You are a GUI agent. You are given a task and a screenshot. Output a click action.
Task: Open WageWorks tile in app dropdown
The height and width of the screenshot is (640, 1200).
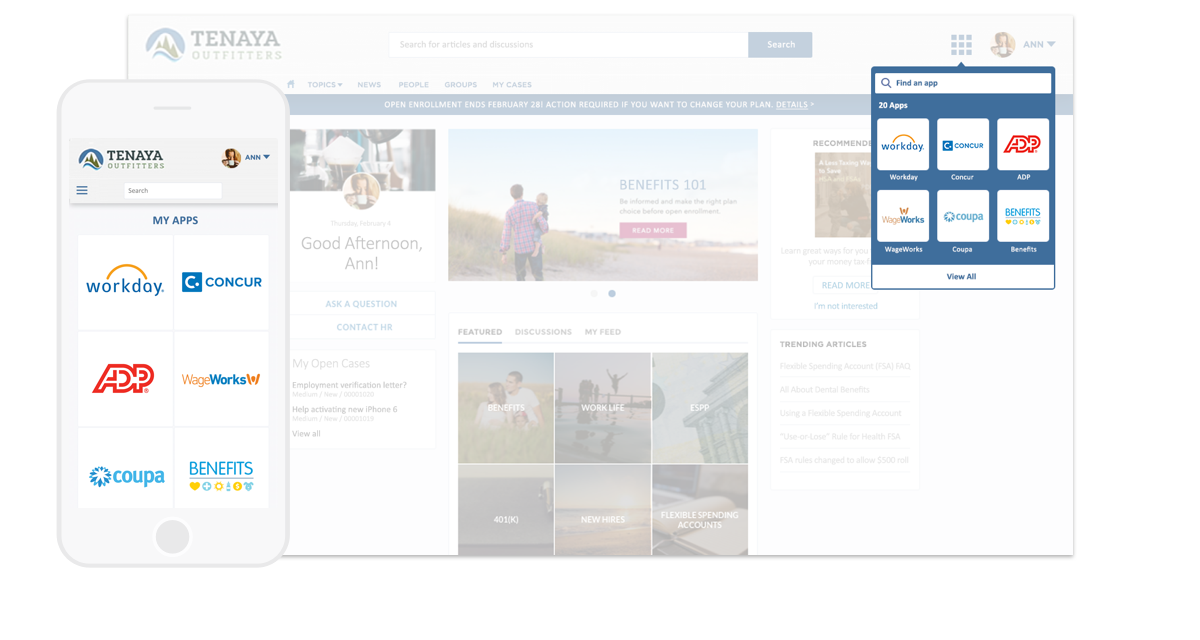[903, 216]
